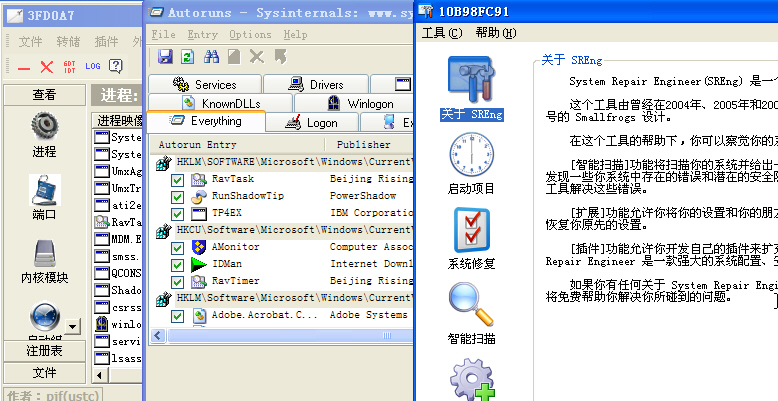Click the AMonitor shield icon
This screenshot has width=778, height=401.
tap(198, 248)
